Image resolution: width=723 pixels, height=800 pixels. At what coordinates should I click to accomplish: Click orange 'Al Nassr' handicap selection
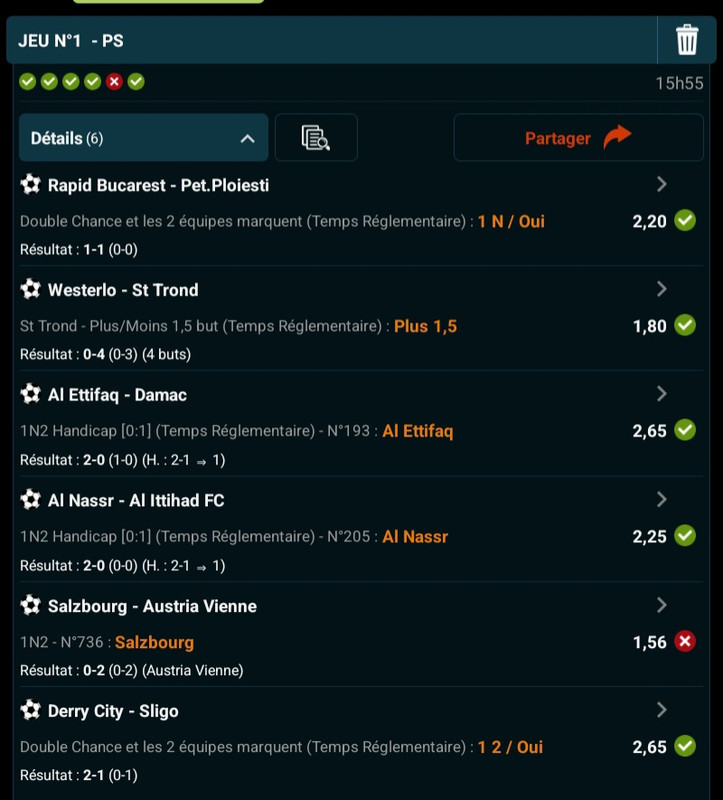tap(415, 537)
